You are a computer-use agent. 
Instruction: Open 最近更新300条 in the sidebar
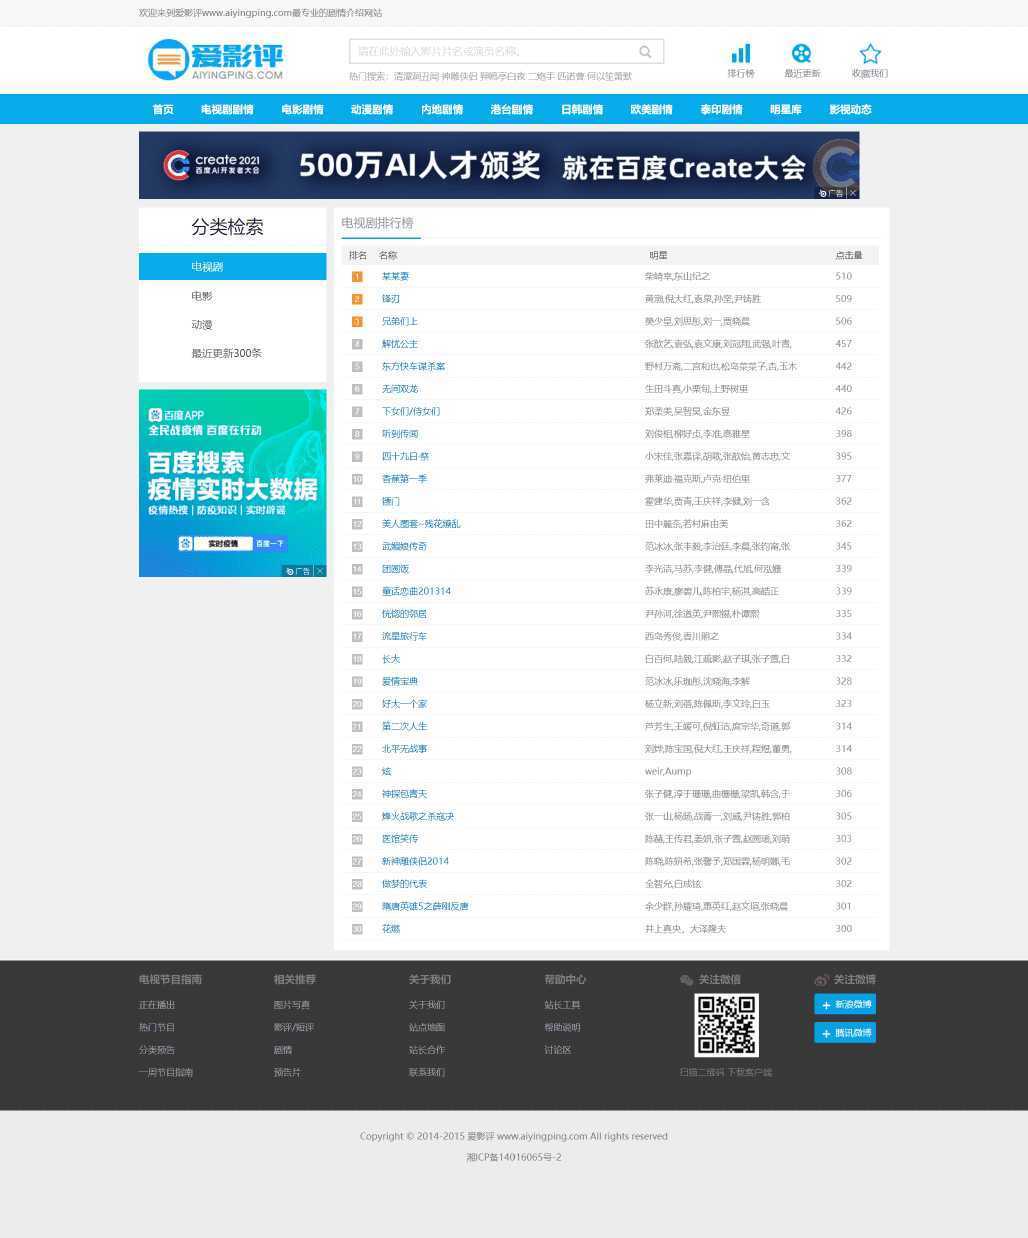pos(226,353)
